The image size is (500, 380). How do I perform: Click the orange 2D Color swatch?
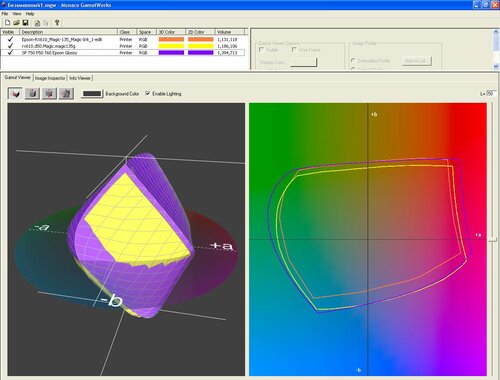(x=201, y=39)
